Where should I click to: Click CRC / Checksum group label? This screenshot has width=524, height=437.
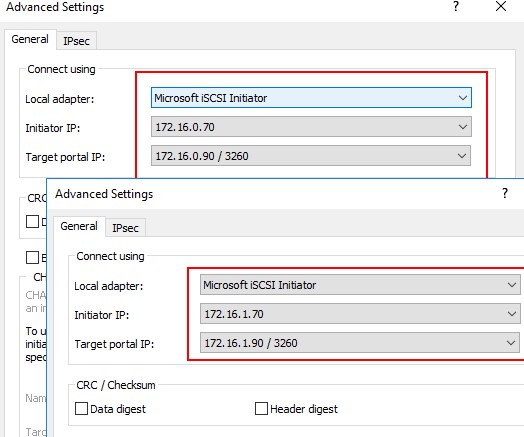116,385
